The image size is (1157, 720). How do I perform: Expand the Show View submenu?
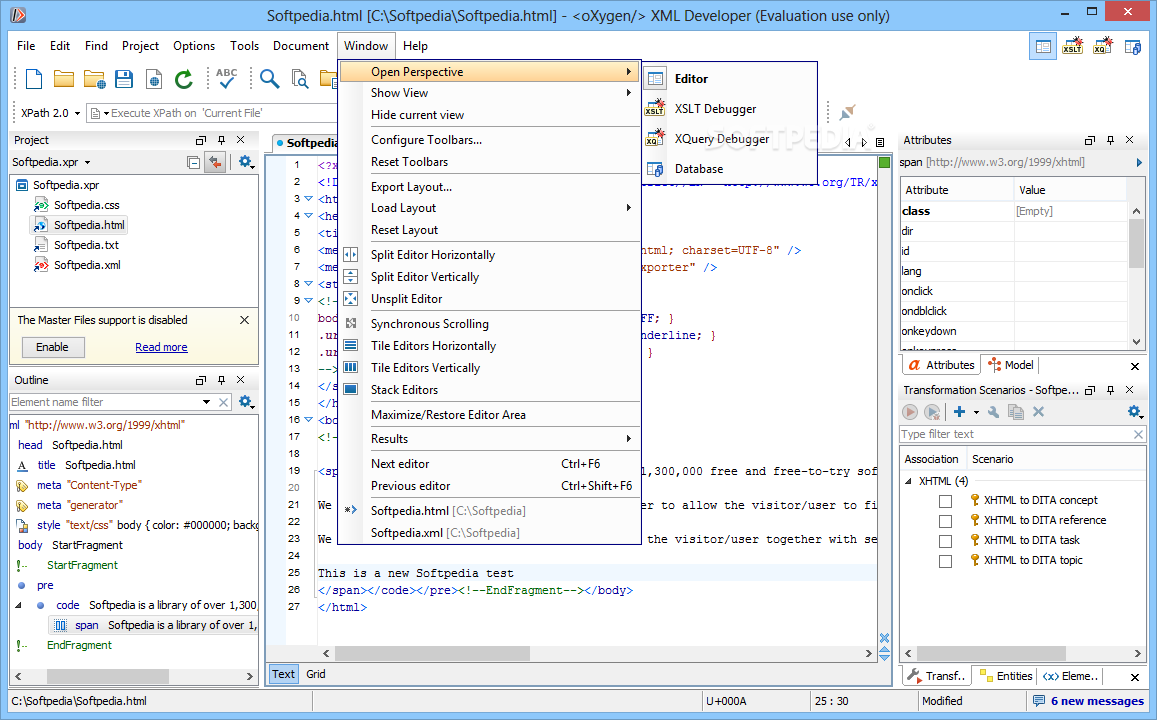(x=489, y=93)
